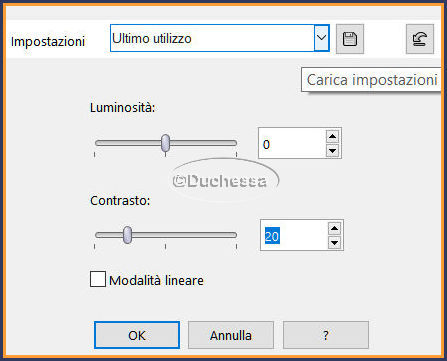
Task: Cancel with the Annulla button
Action: point(231,335)
